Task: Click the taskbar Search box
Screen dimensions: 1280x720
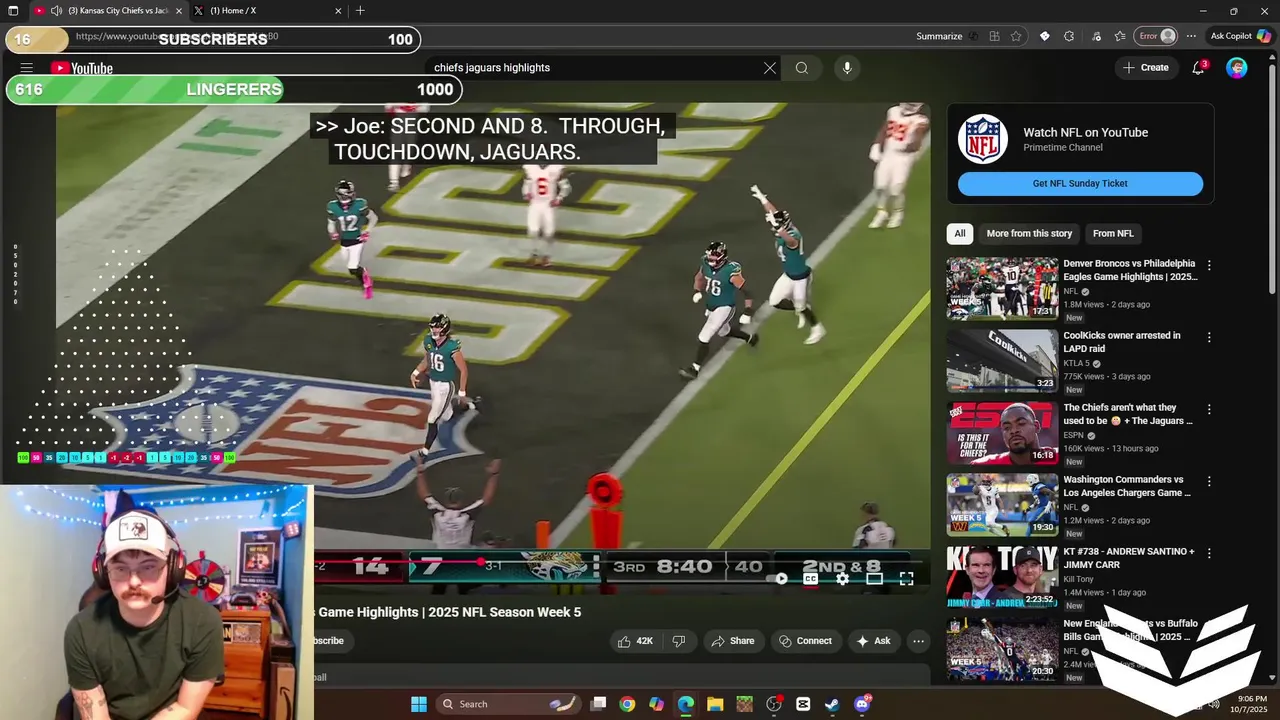Action: (x=507, y=704)
